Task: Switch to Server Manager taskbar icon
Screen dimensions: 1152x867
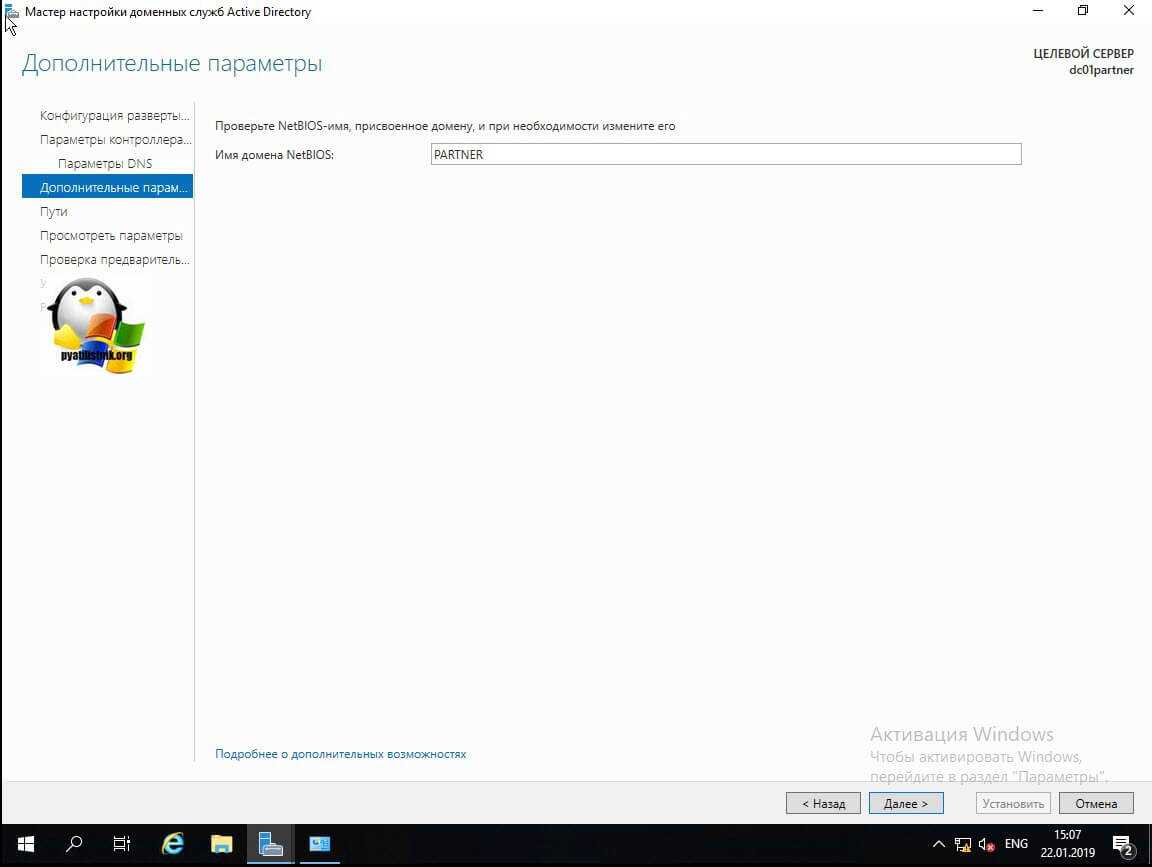Action: tap(270, 844)
